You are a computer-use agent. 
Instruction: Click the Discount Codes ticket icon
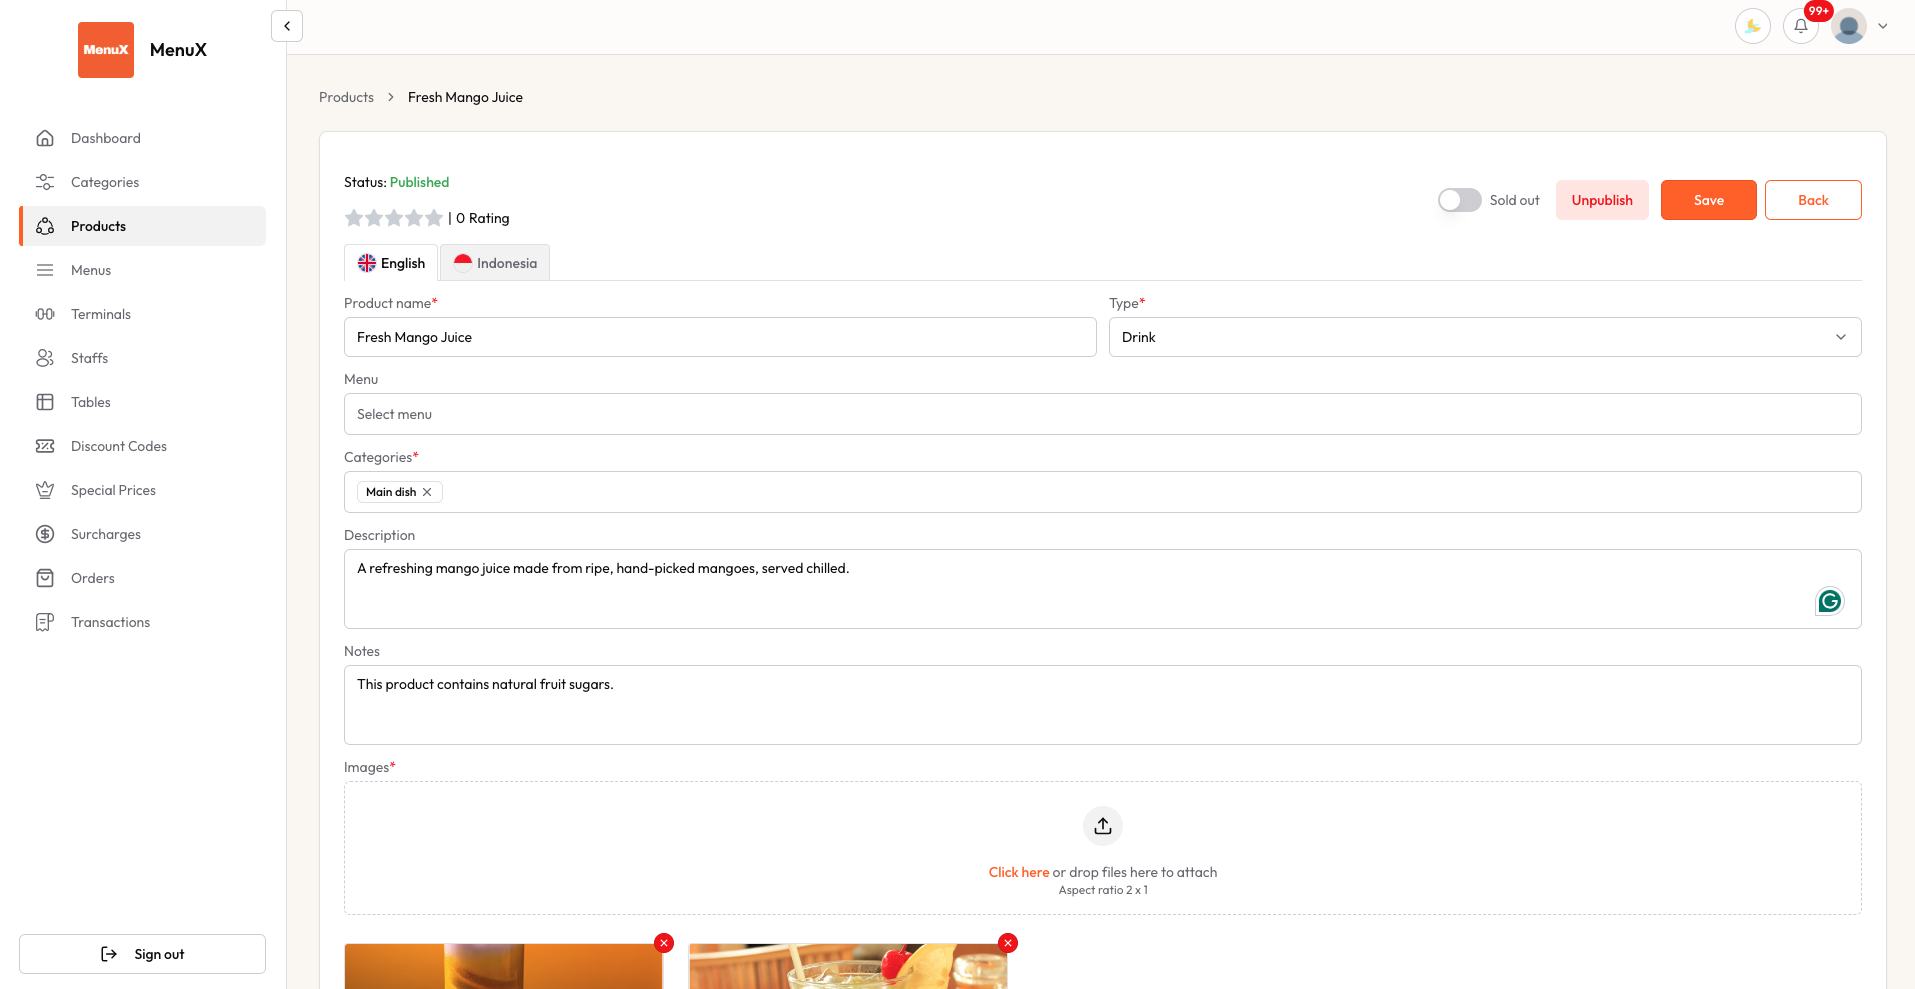coord(45,446)
